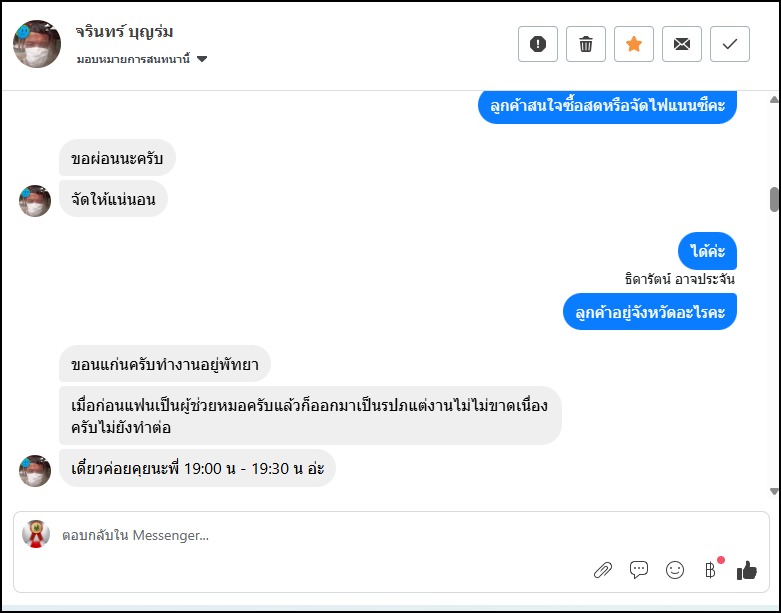Toggle the orange star follow-up flag
Screen dimensions: 781x613
click(x=634, y=44)
